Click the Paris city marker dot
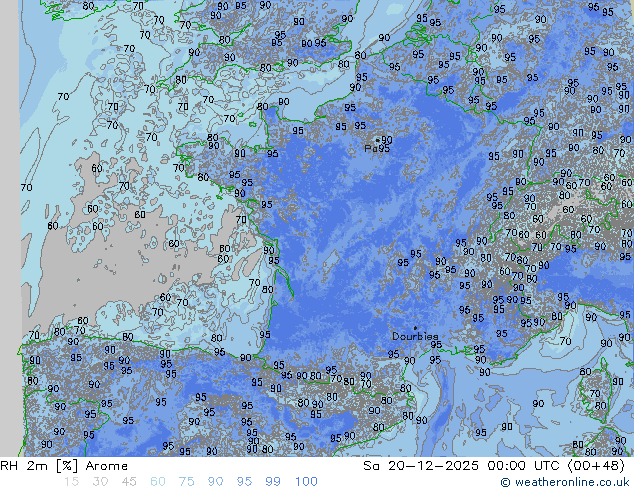Screen dimensions: 634x490 378,140
